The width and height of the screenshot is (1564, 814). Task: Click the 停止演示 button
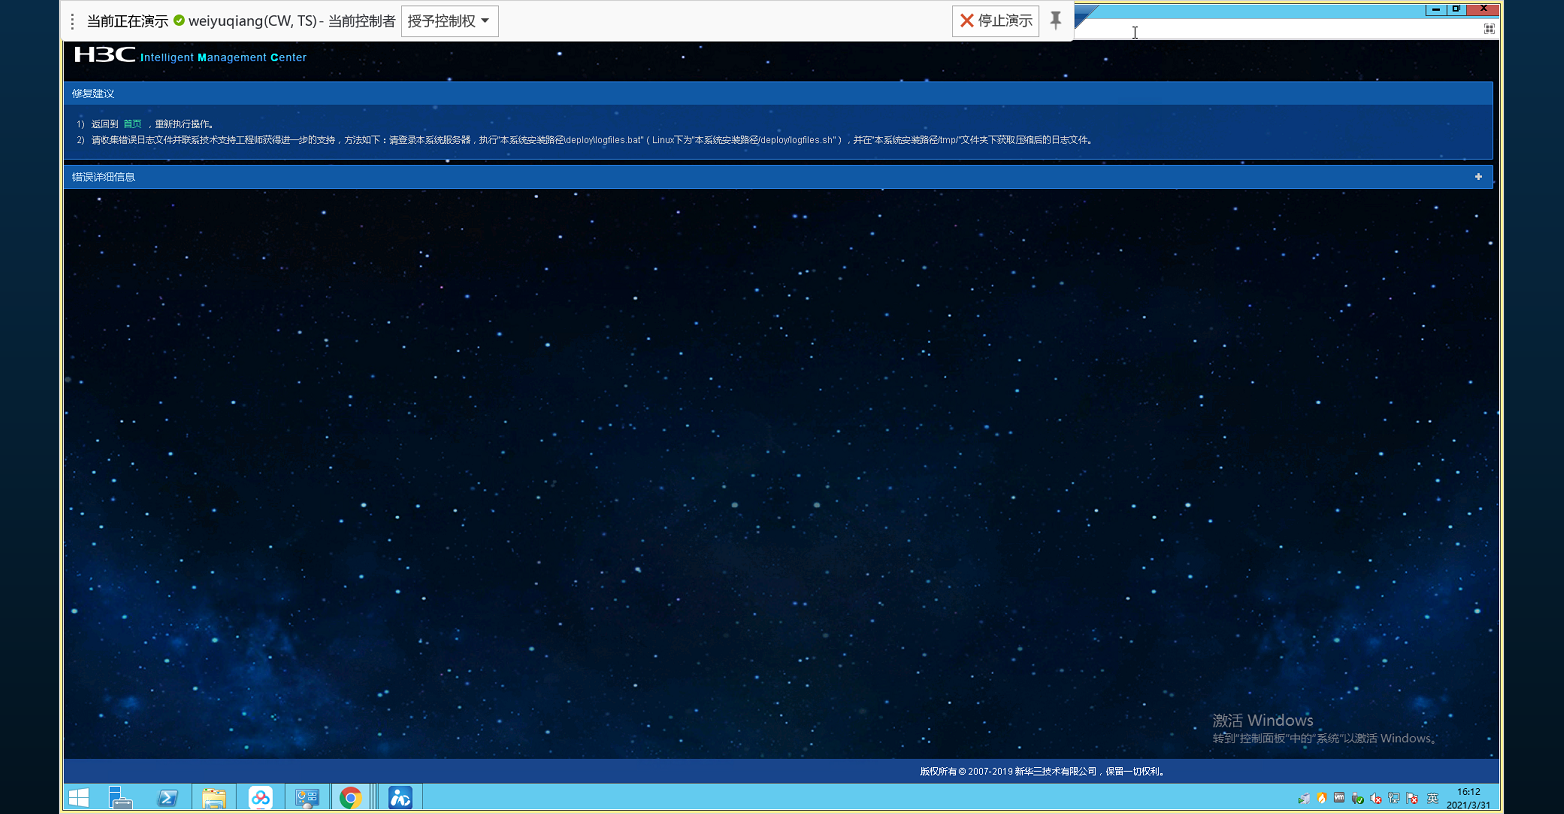(996, 21)
